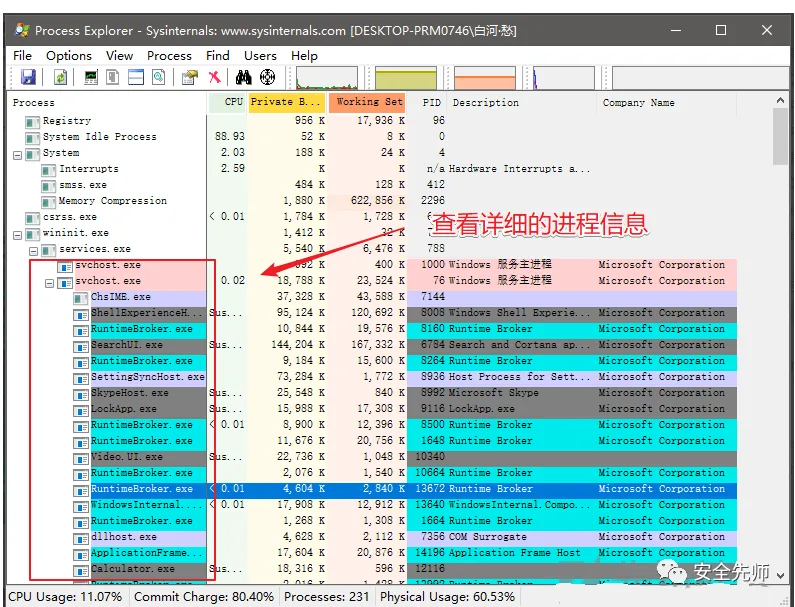Click the CPU usage mini graph
This screenshot has height=607, width=795.
click(327, 78)
